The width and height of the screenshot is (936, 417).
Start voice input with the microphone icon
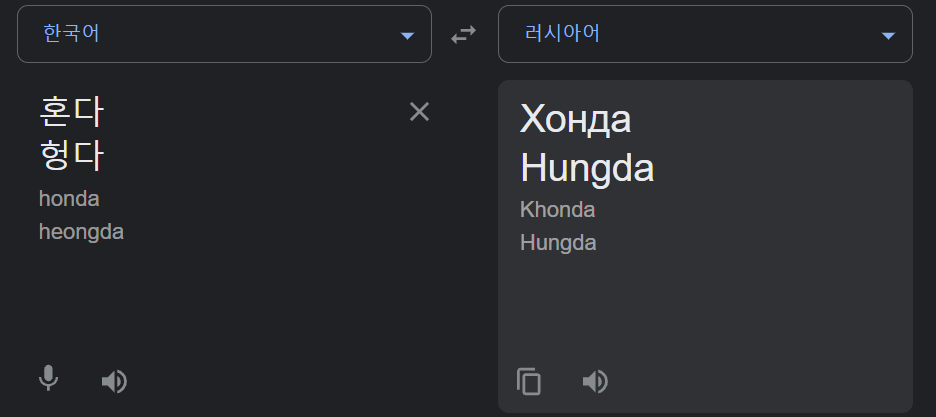[48, 378]
